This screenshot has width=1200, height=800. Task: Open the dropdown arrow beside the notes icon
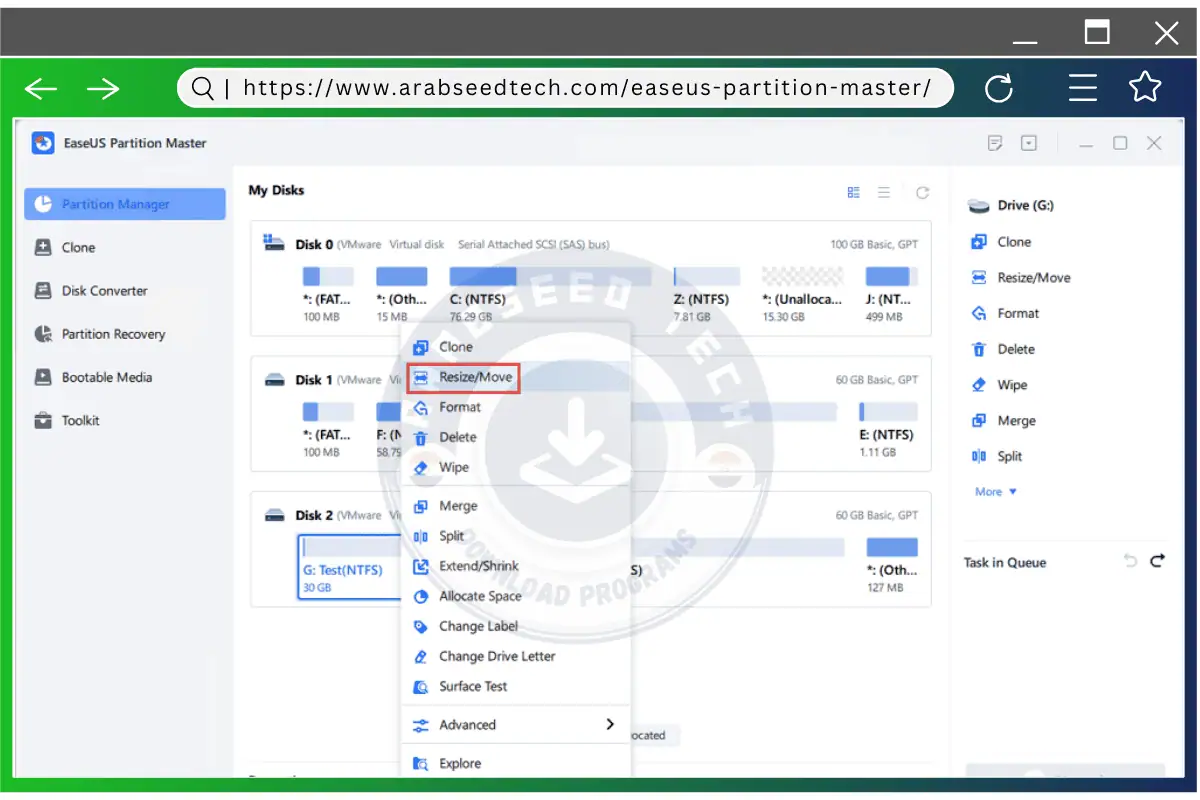point(1028,143)
